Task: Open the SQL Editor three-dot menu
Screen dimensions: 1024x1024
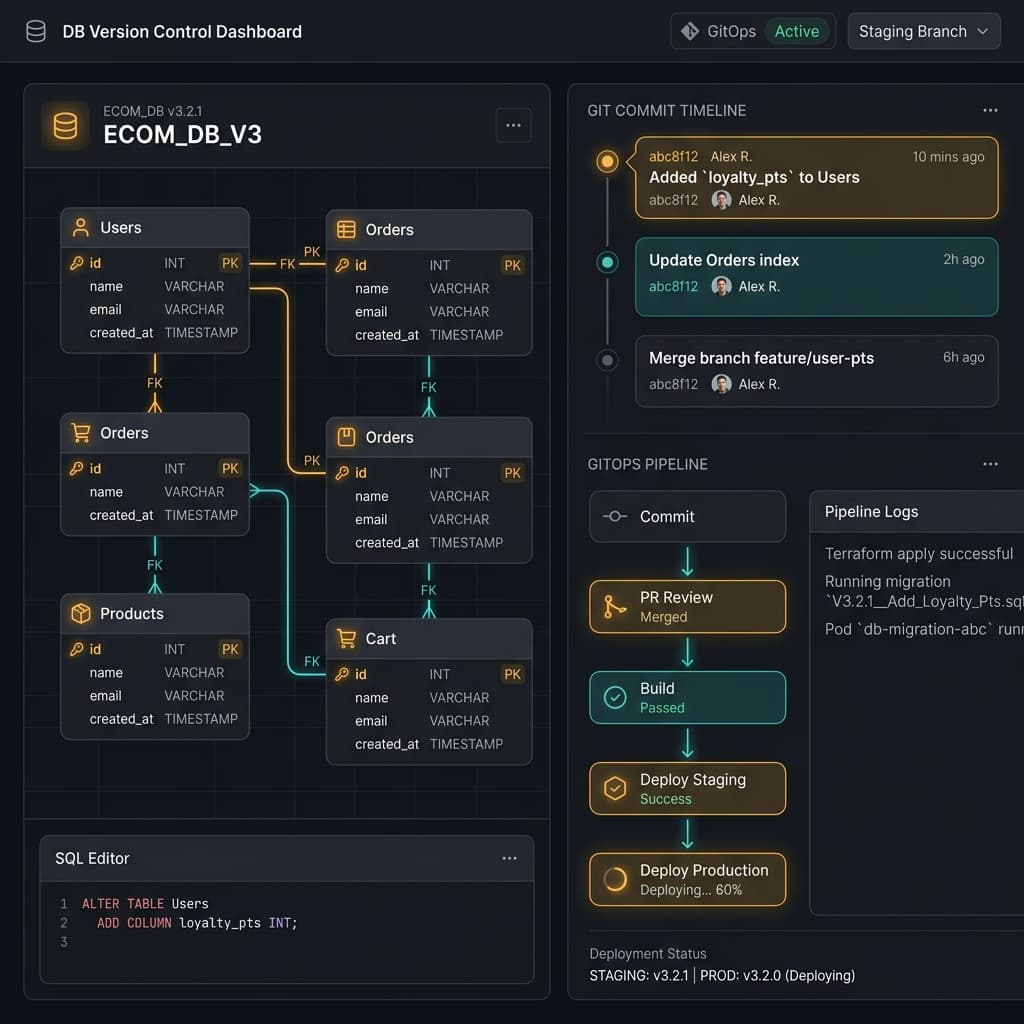Action: pos(509,858)
